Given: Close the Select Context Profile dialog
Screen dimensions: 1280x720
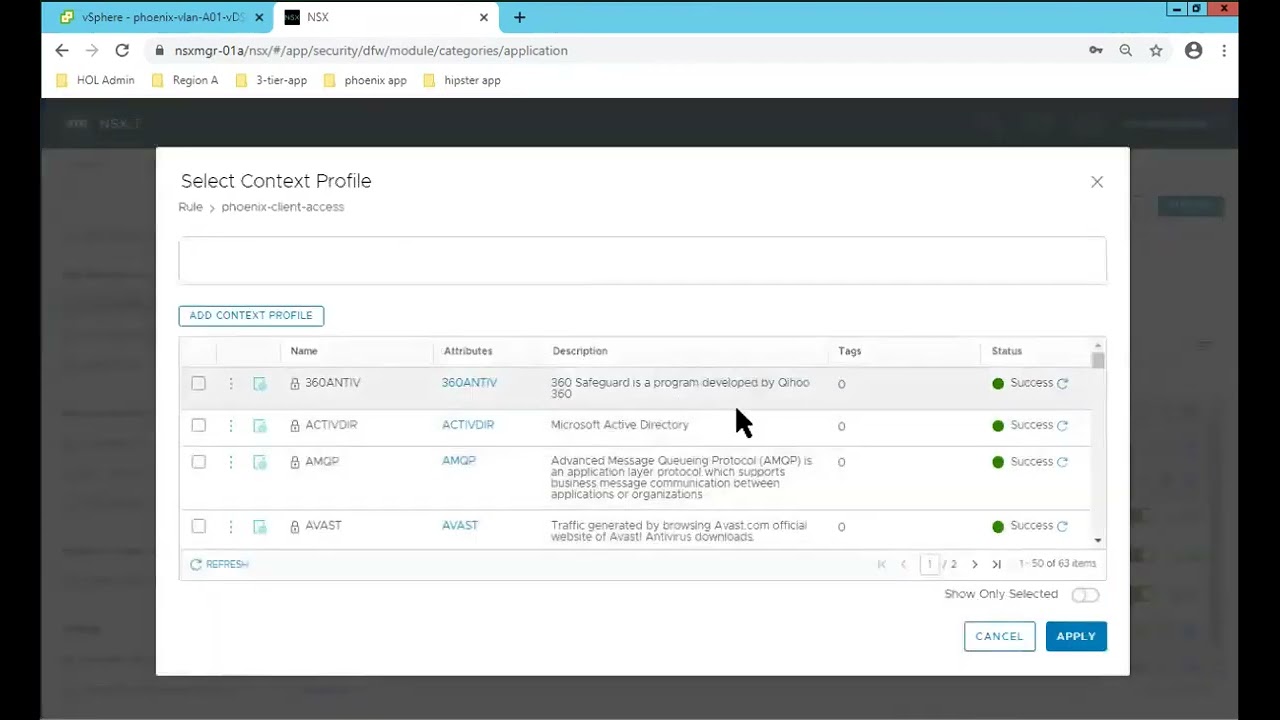Looking at the screenshot, I should [1097, 182].
